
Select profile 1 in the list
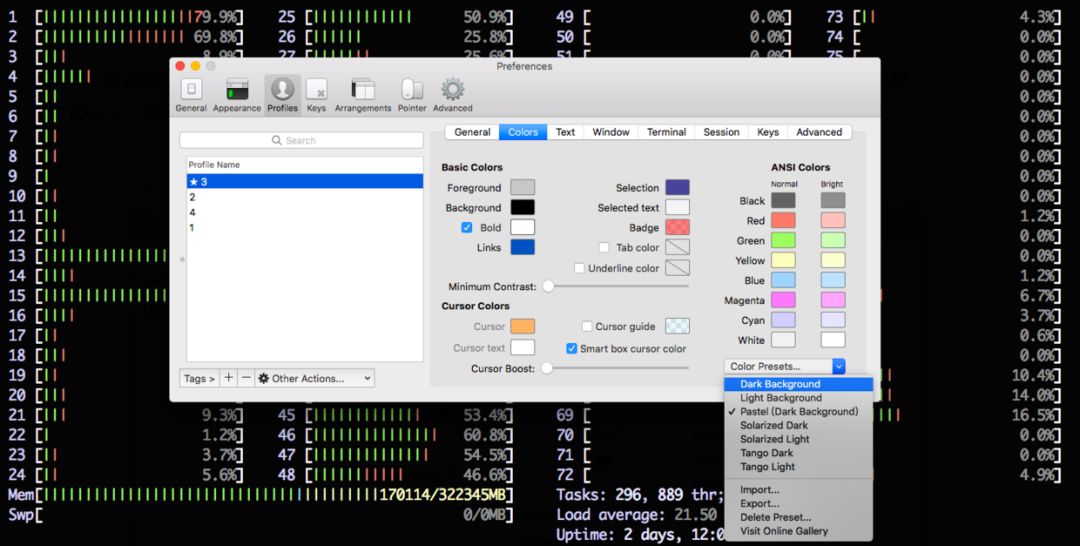(304, 227)
